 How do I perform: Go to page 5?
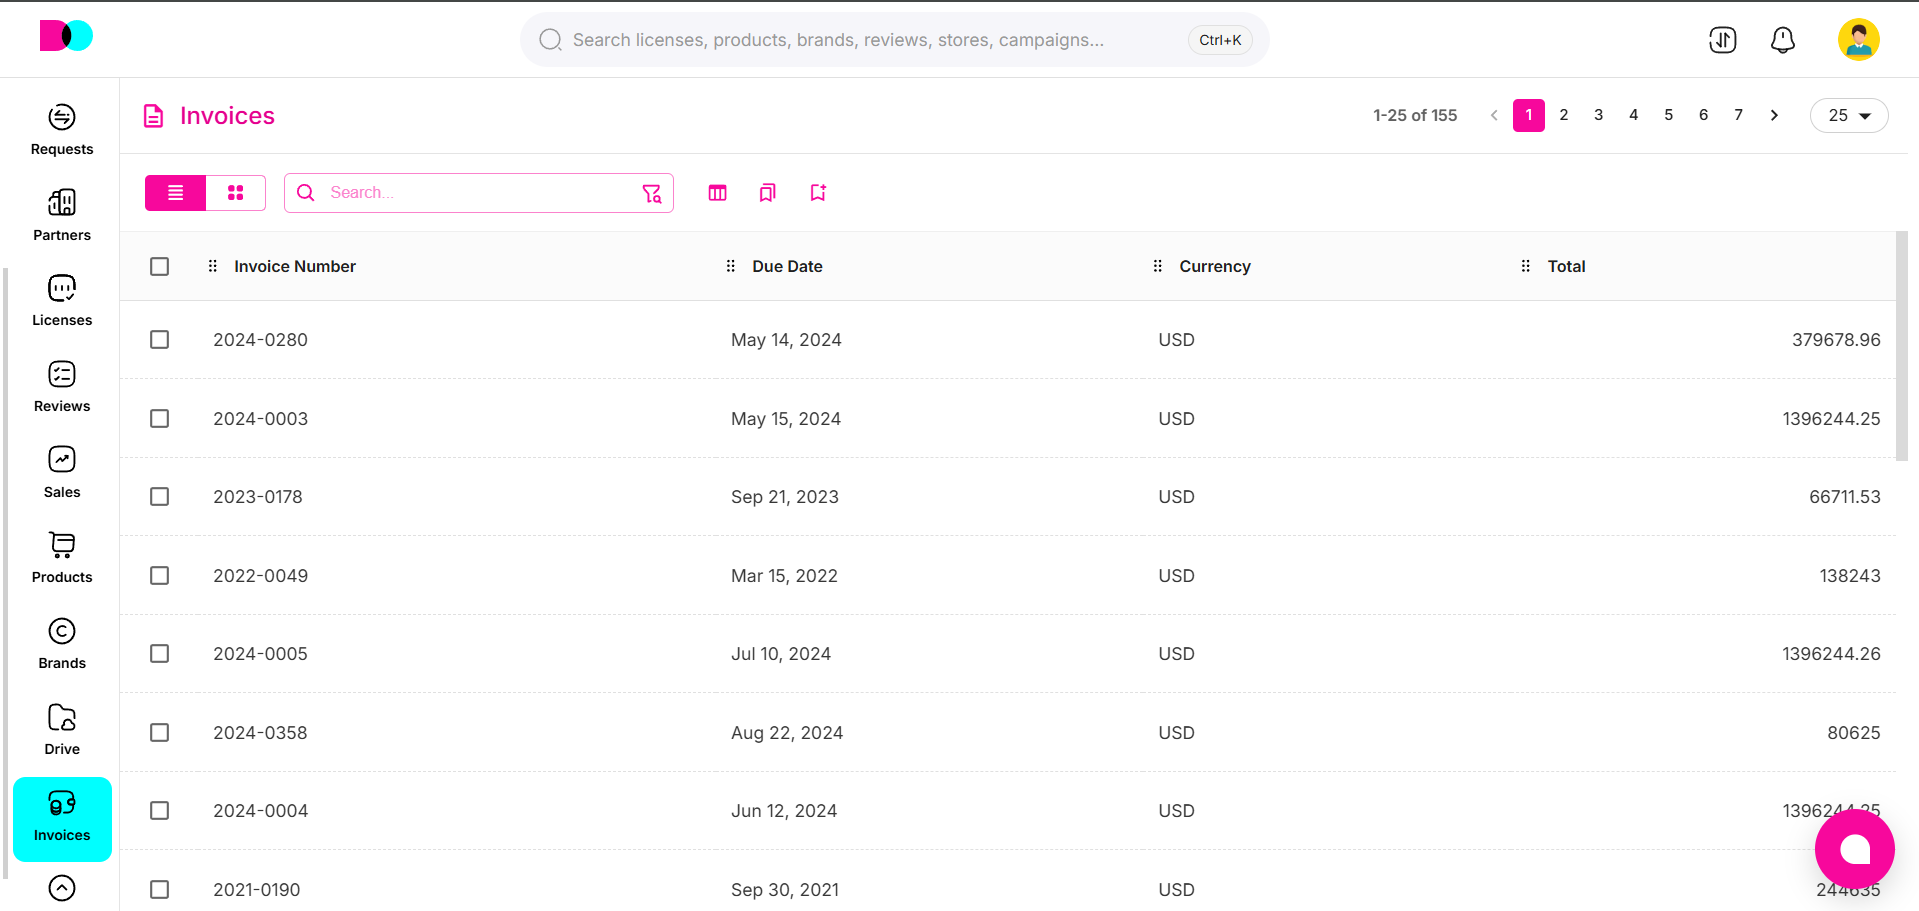click(1669, 115)
